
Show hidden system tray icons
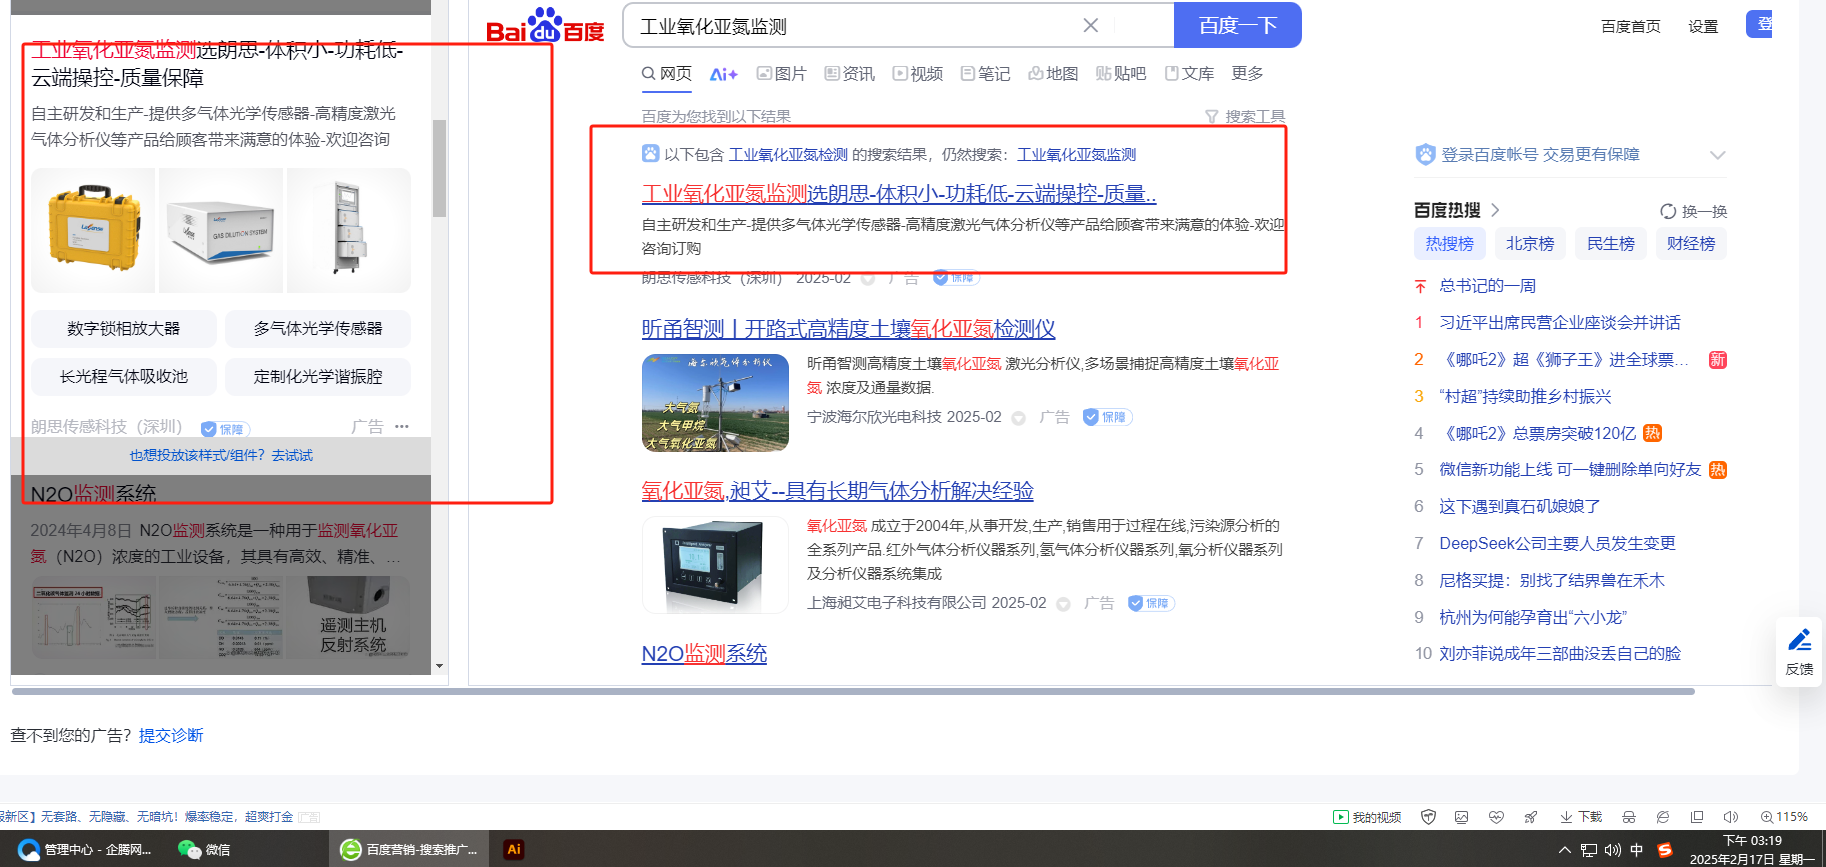click(x=1564, y=850)
